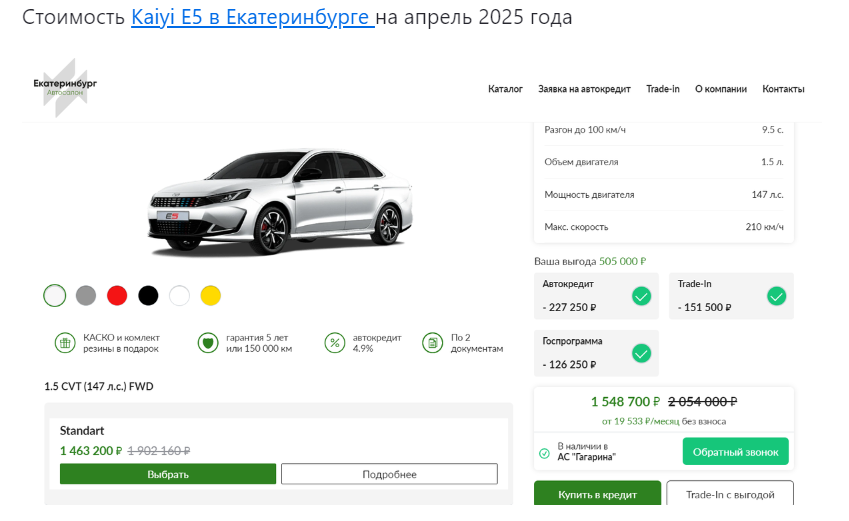This screenshot has width=849, height=521.
Task: Click от 19 533 ₽/месяц без взноса
Action: tap(664, 421)
